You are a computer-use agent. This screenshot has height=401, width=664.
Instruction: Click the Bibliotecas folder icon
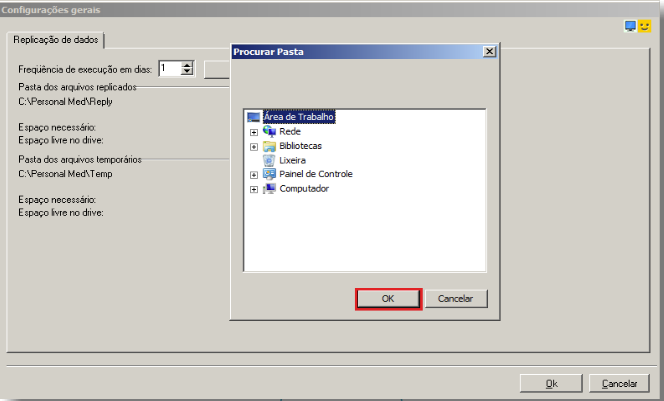click(269, 146)
